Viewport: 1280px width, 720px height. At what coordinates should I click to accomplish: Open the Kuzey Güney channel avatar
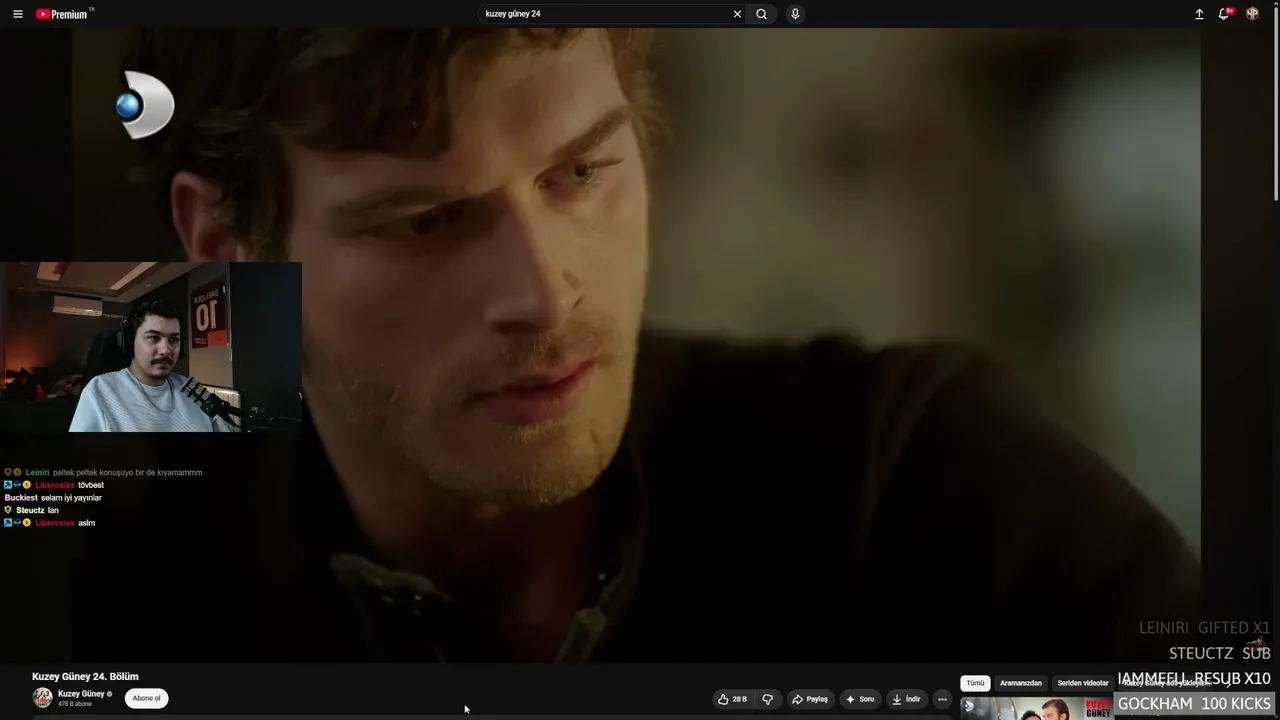pos(42,698)
